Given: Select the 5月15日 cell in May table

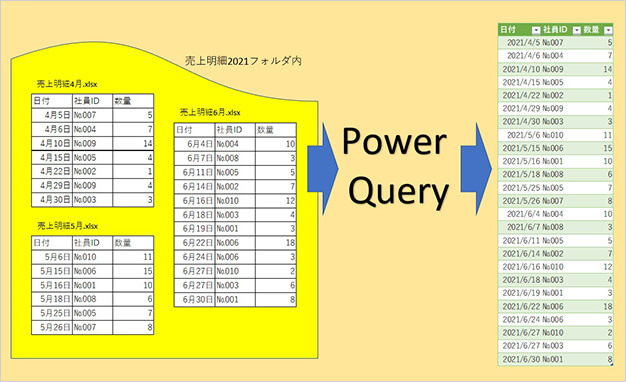Looking at the screenshot, I should click(x=52, y=271).
